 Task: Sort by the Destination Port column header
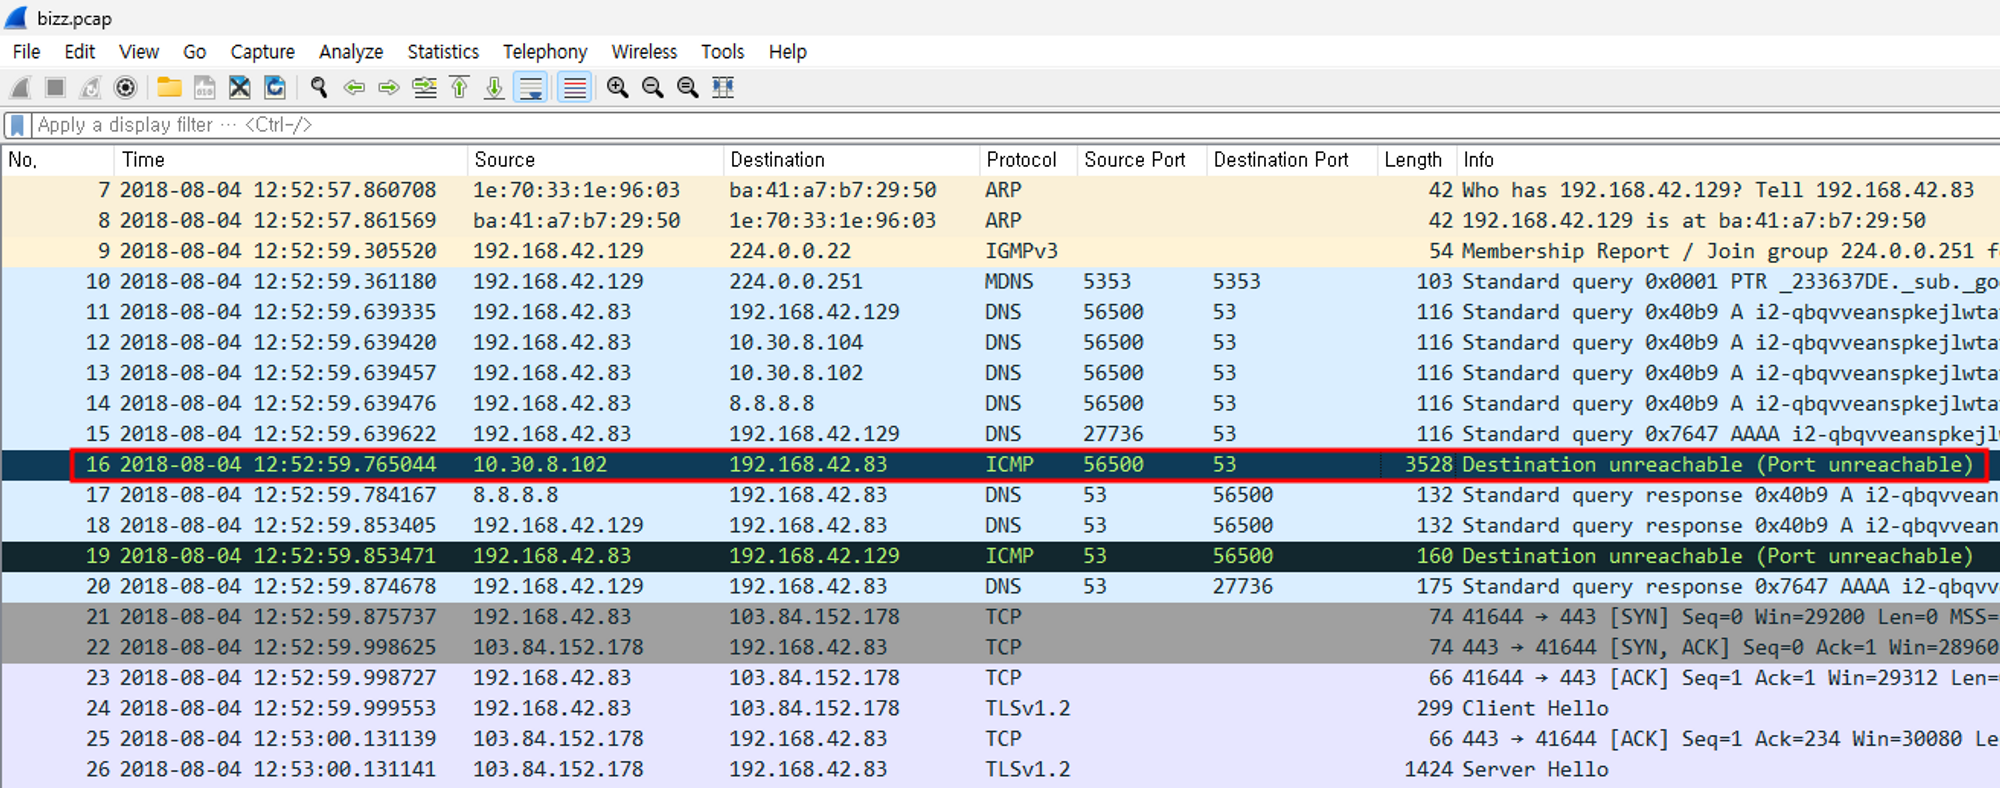(x=1291, y=160)
